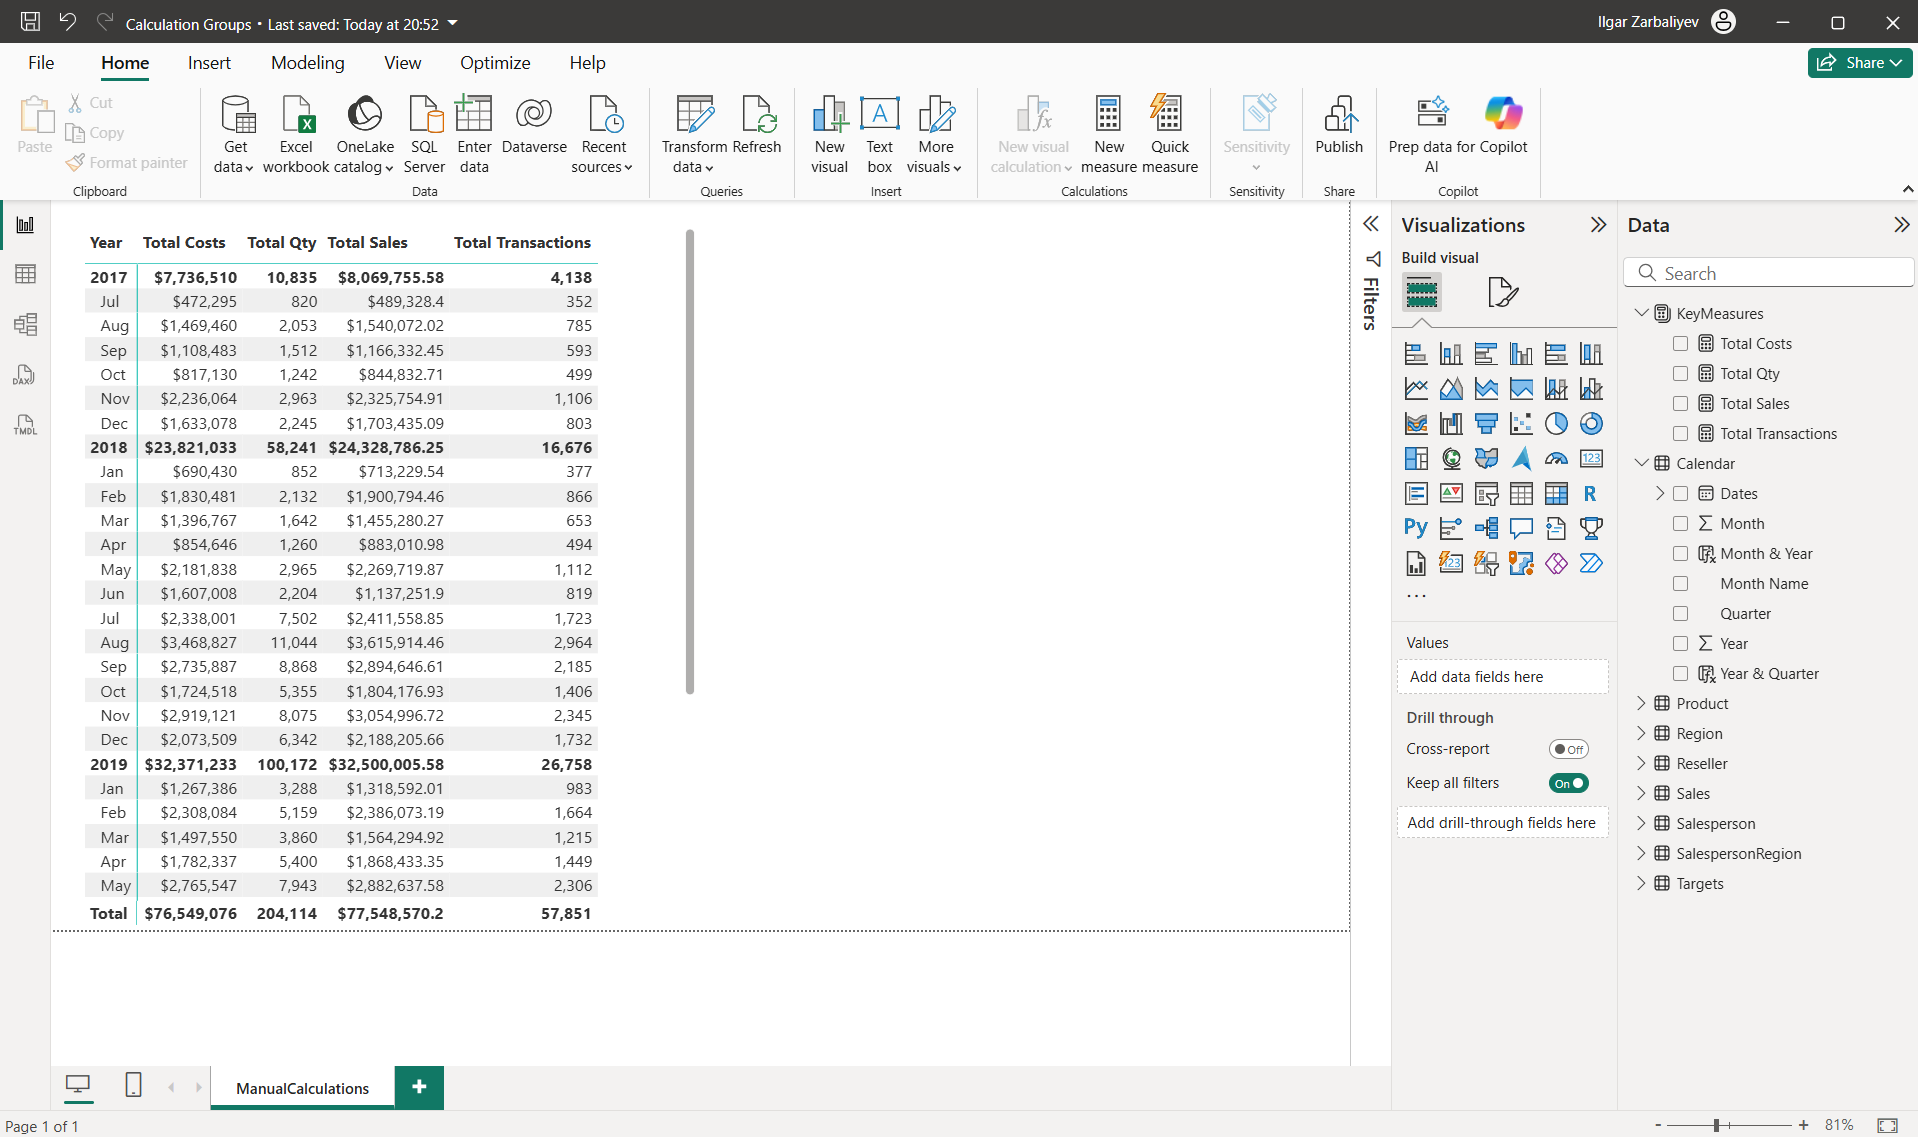Image resolution: width=1918 pixels, height=1137 pixels.
Task: Insert a New visual
Action: 829,135
